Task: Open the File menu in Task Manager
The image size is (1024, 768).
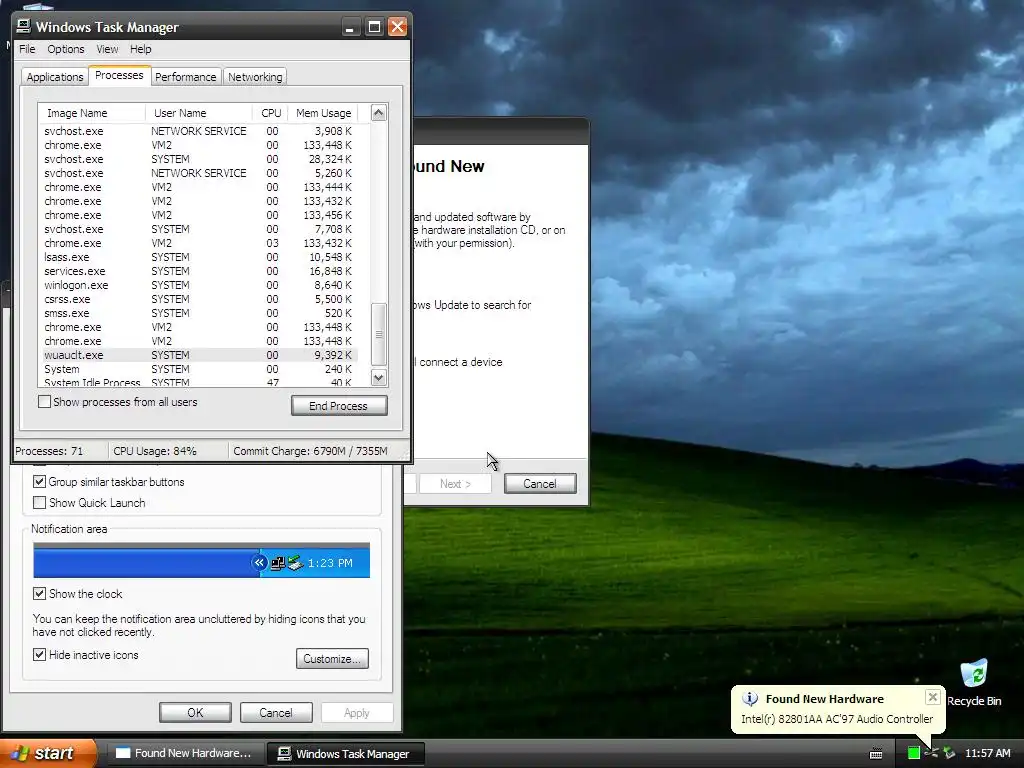Action: point(27,49)
